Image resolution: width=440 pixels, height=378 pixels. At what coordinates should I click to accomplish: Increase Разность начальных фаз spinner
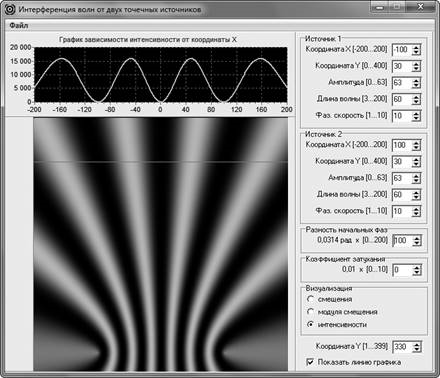point(417,238)
